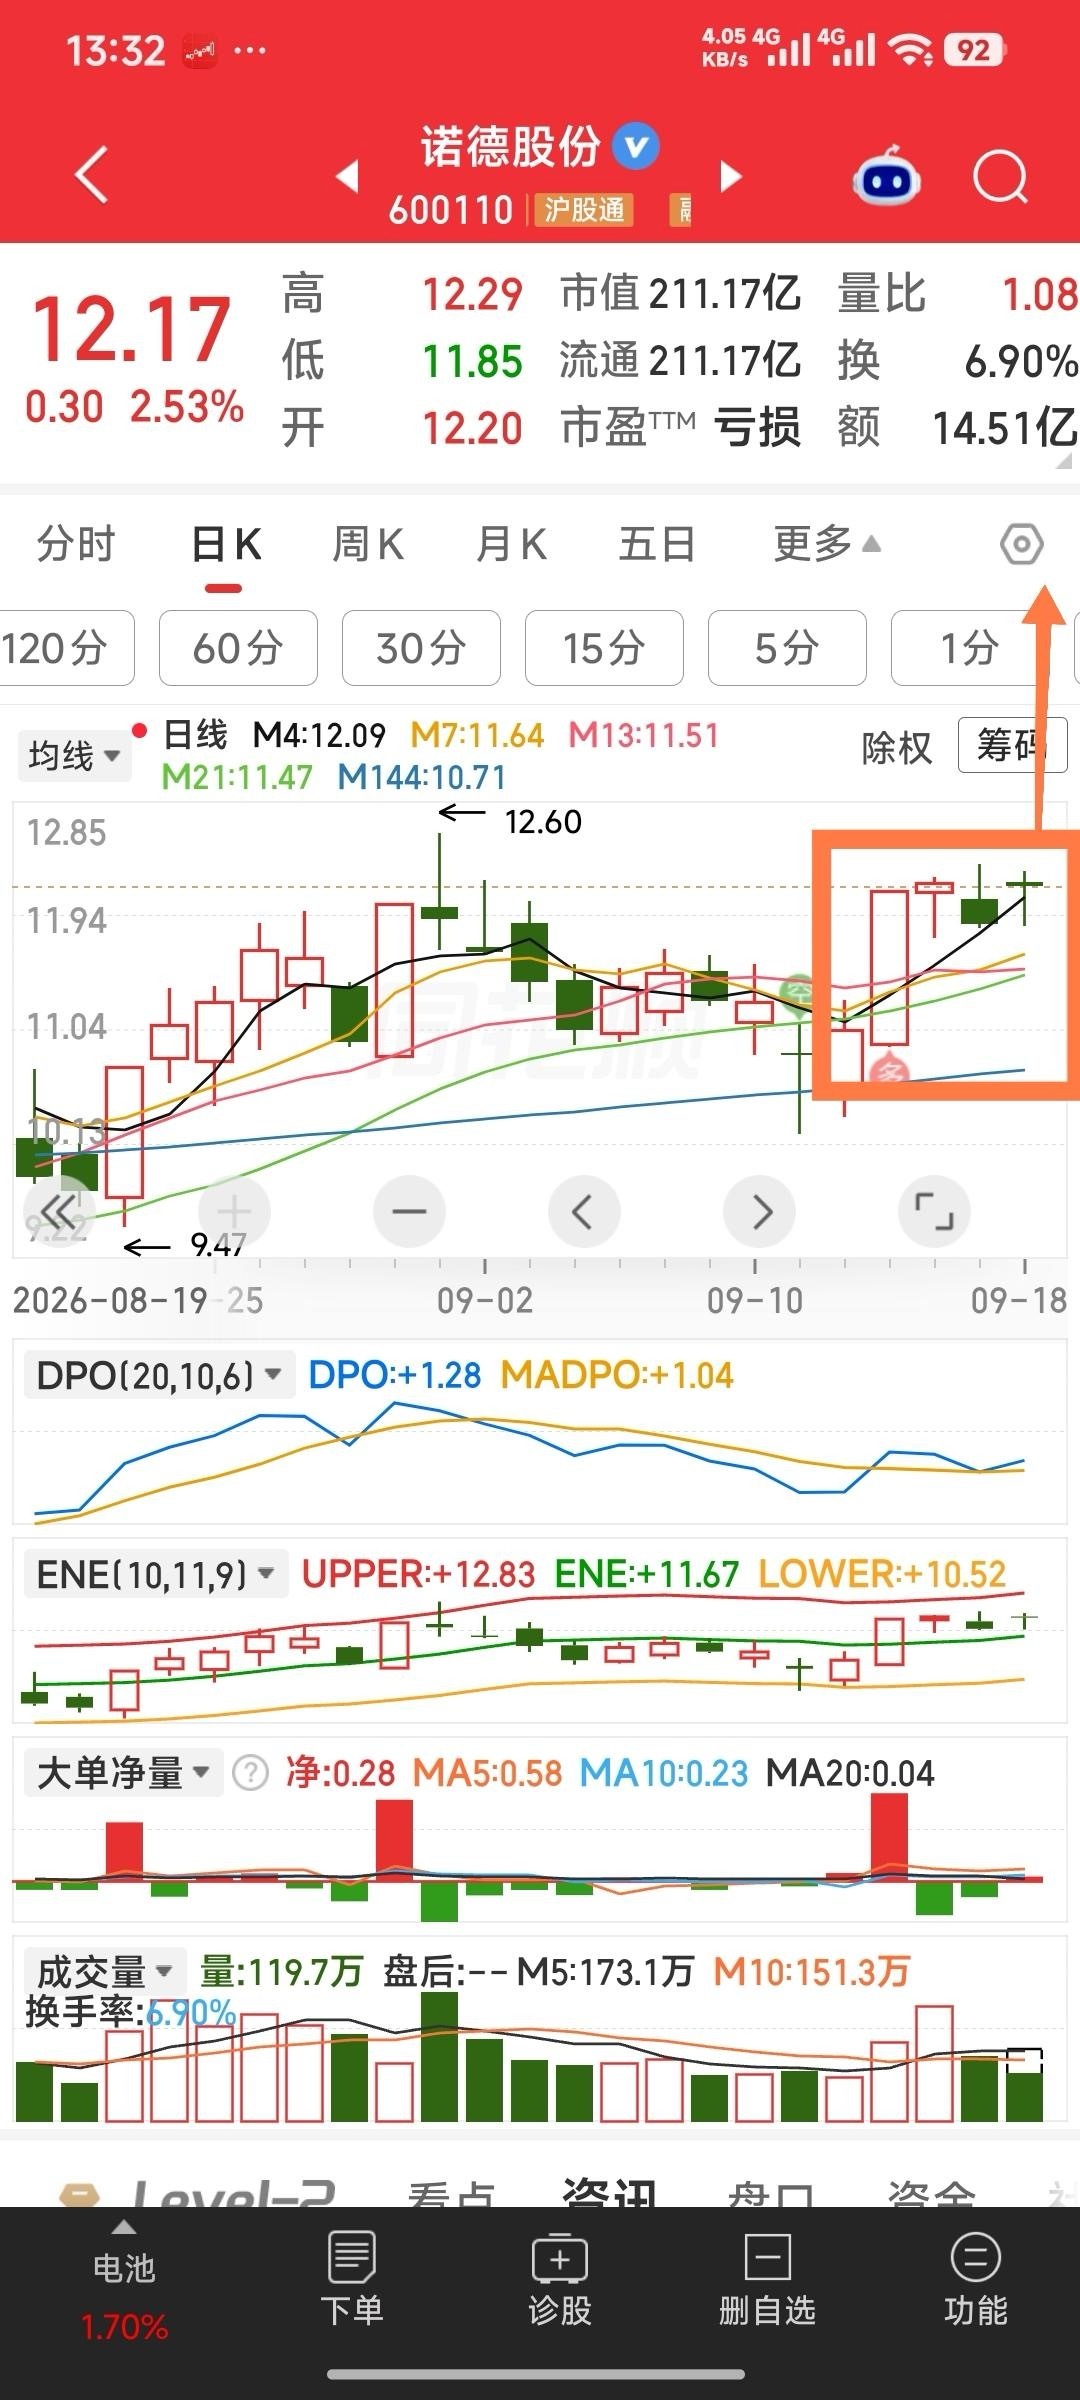Screen dimensions: 1080x2400
Task: Zoom in chart with plus button
Action: [234, 1212]
